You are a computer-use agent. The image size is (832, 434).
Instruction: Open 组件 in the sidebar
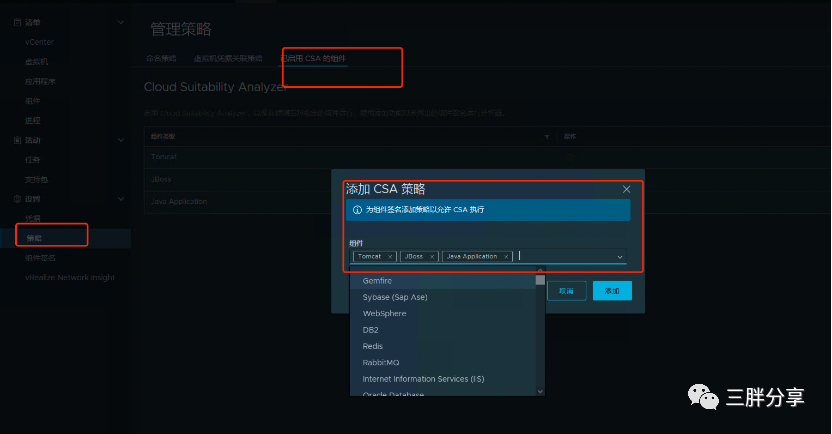[32, 101]
